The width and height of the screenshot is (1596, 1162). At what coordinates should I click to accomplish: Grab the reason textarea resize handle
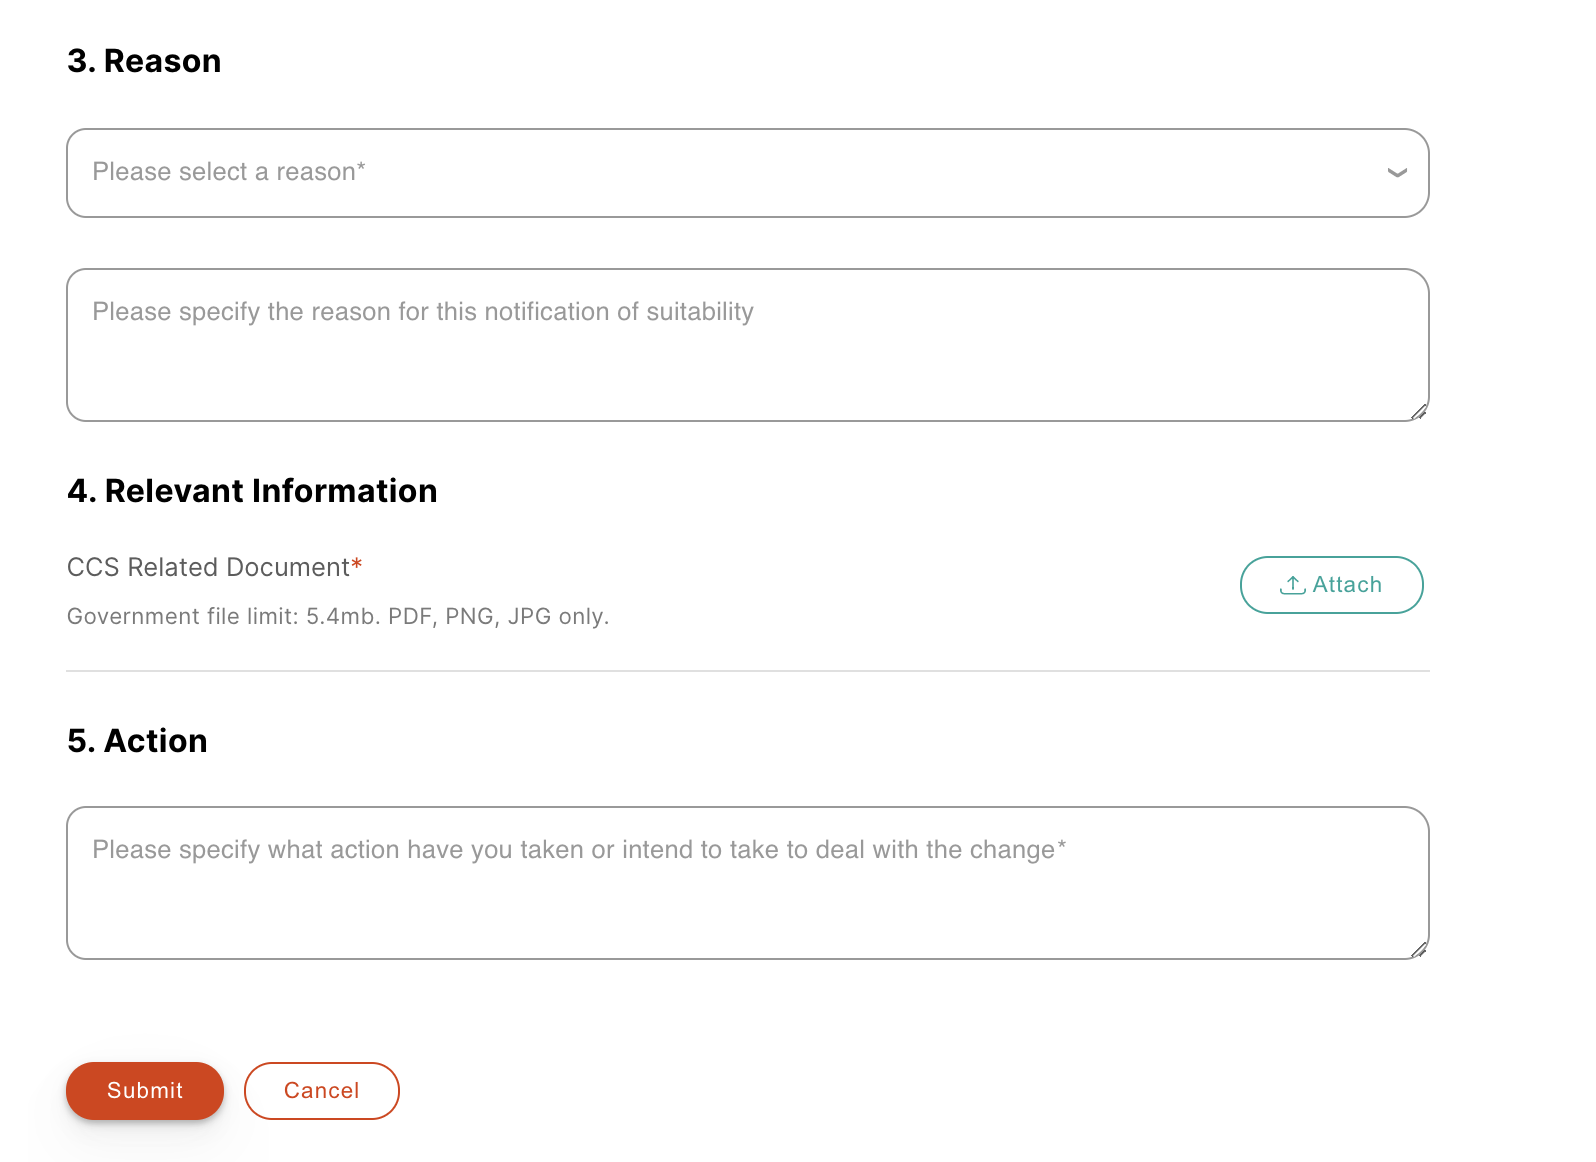click(1418, 411)
